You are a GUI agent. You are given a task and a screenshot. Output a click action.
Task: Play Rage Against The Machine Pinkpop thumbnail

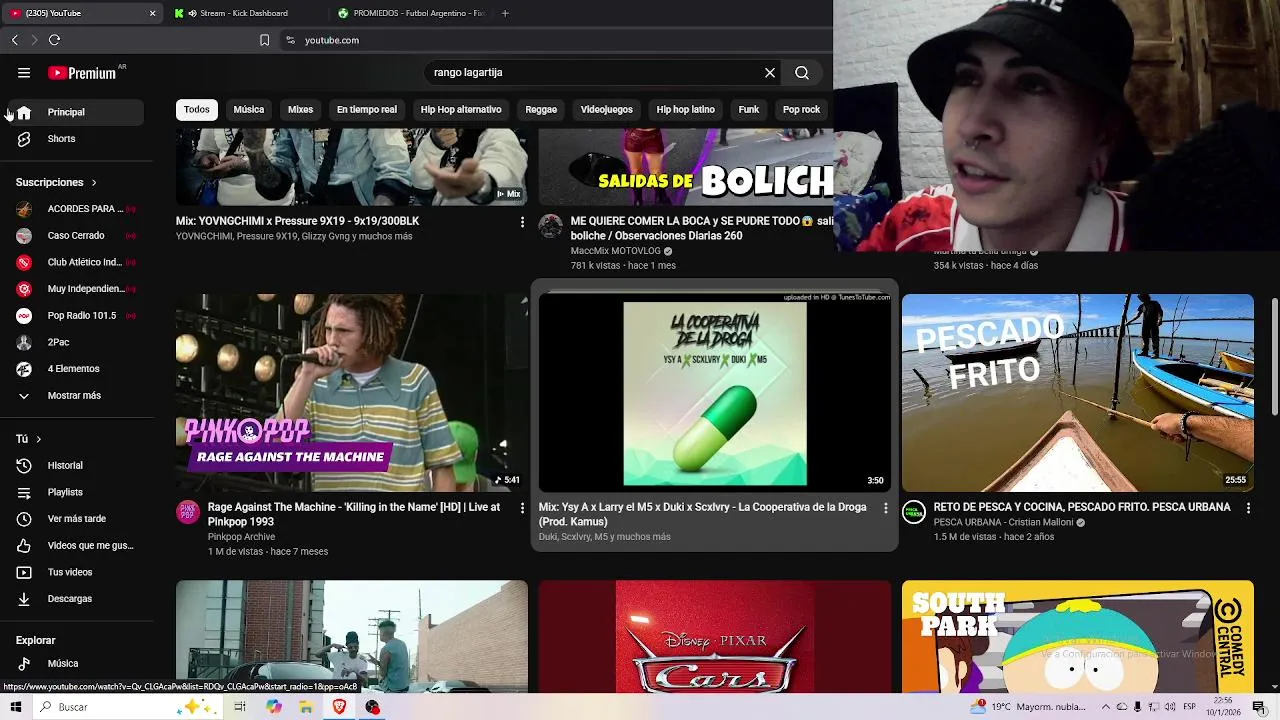(352, 392)
